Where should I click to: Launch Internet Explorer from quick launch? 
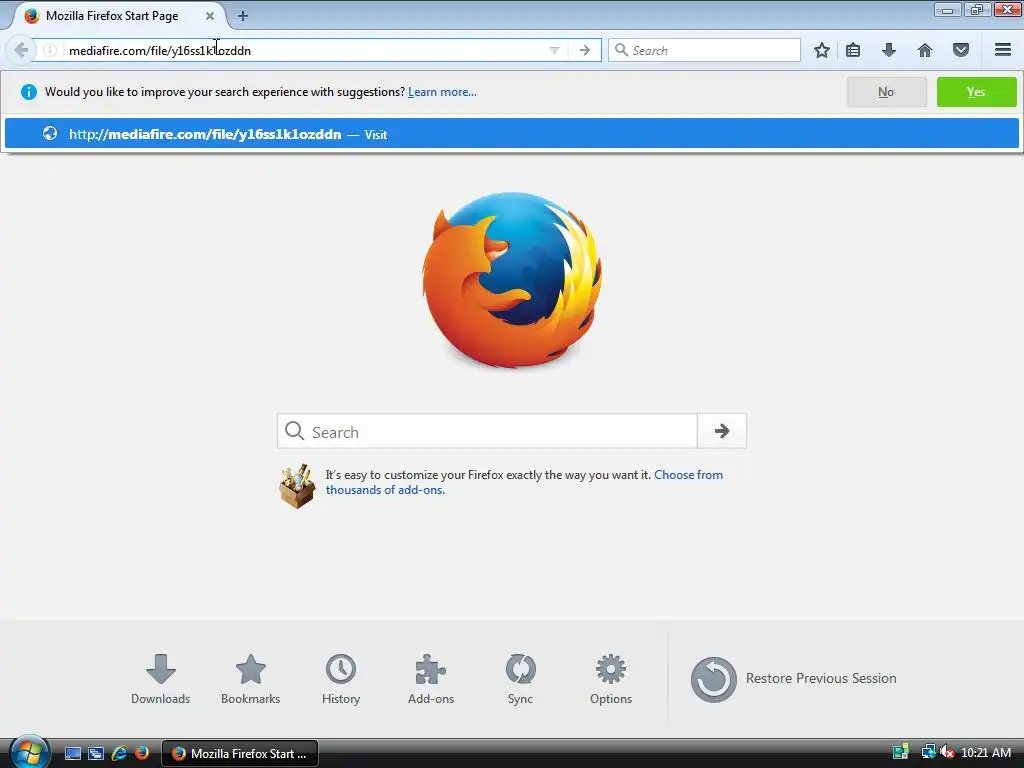click(x=119, y=754)
